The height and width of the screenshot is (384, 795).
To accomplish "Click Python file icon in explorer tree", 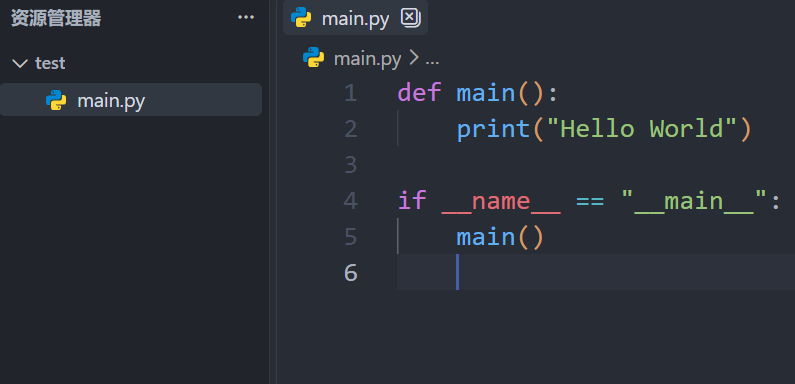I will pos(56,100).
